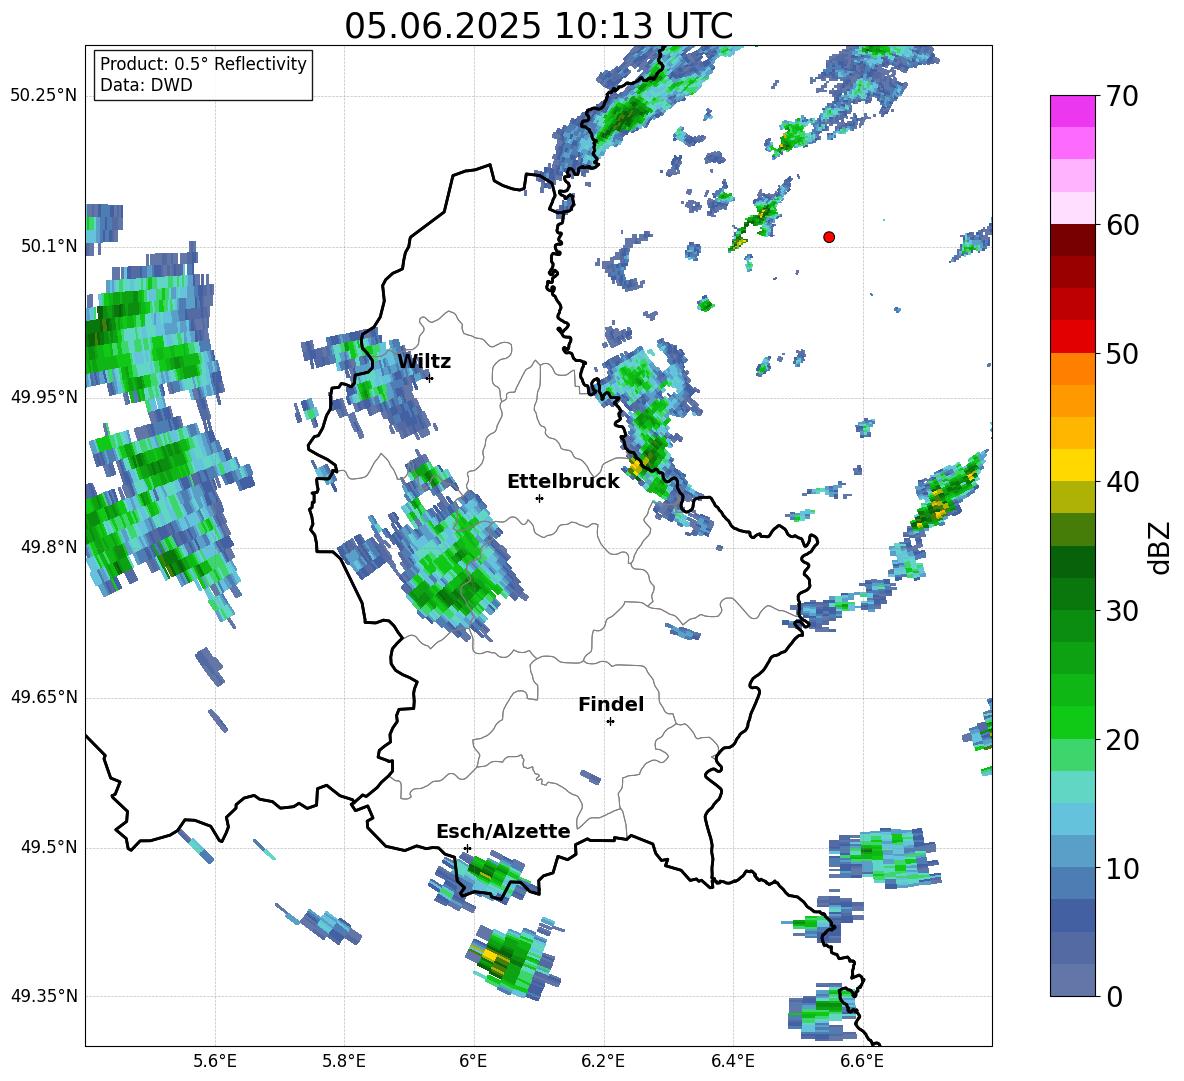Image resolution: width=1184 pixels, height=1081 pixels.
Task: Click the bright red colorbar segment above 50
Action: point(1072,337)
